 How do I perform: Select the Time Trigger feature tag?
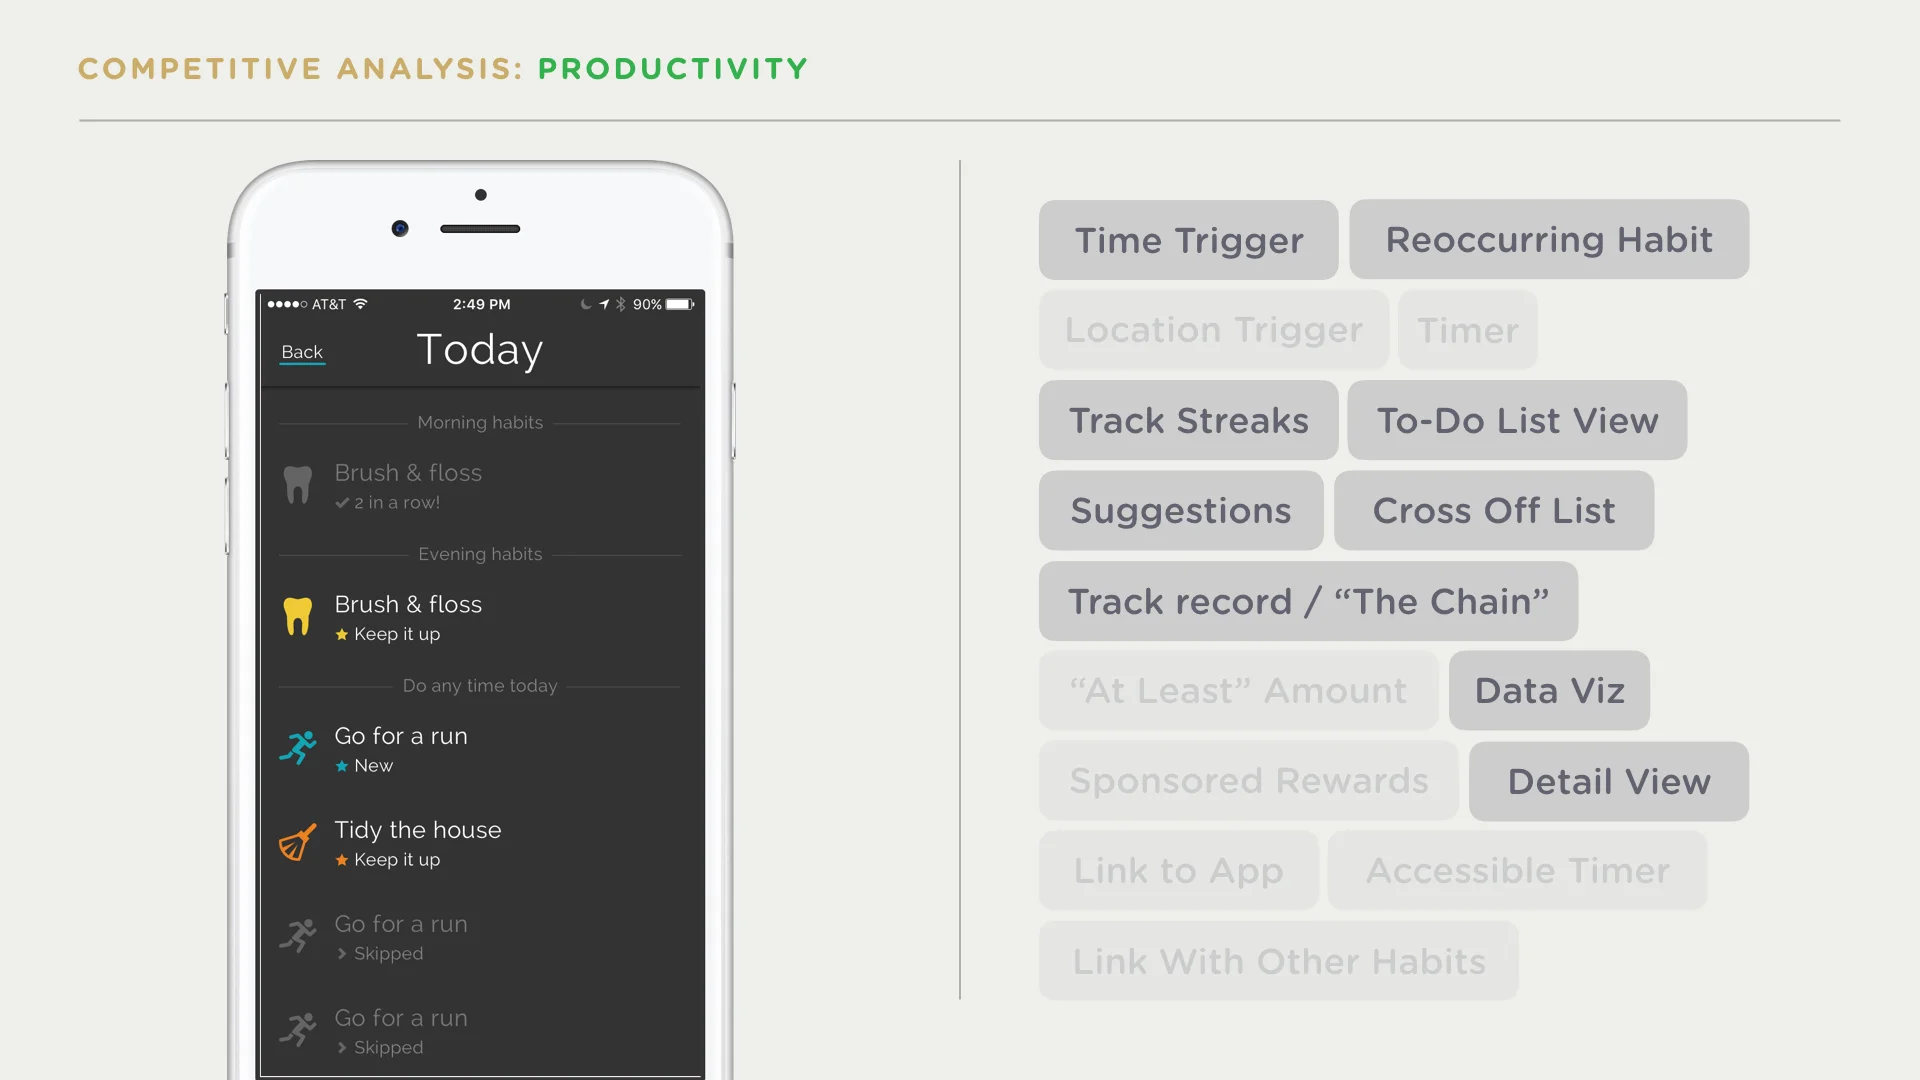tap(1188, 240)
